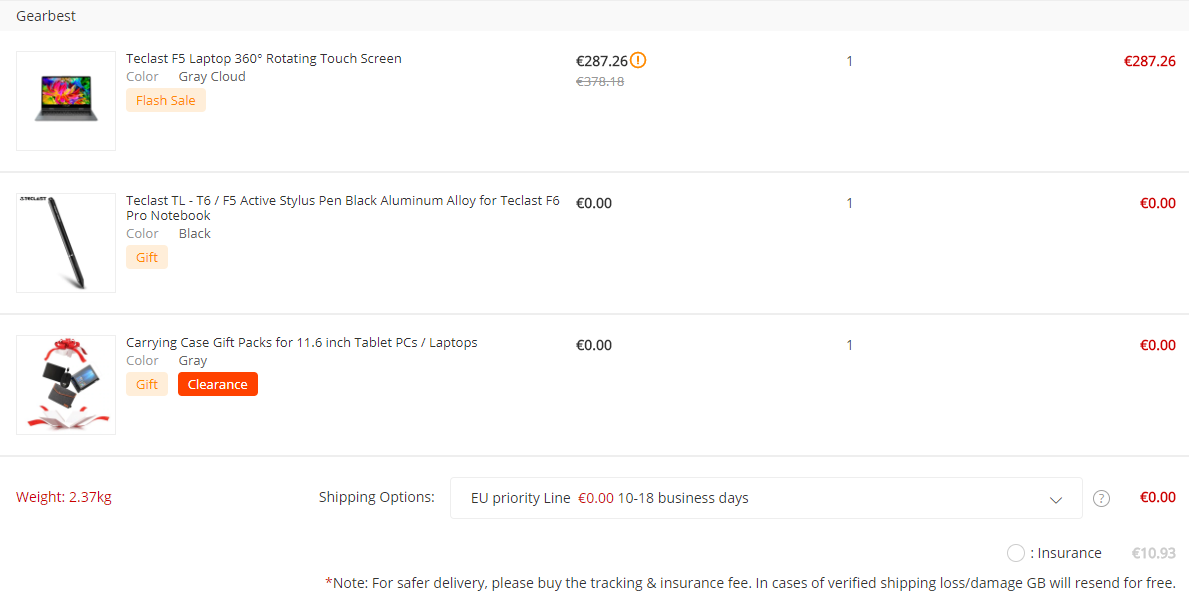Image resolution: width=1189 pixels, height=606 pixels.
Task: Select the Insurance radio button
Action: (x=1016, y=553)
